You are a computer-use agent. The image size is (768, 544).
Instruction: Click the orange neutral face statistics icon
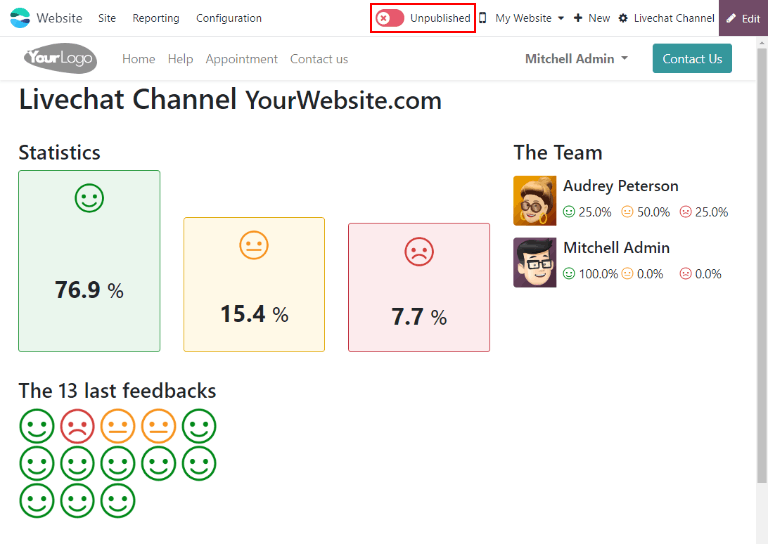pos(254,245)
